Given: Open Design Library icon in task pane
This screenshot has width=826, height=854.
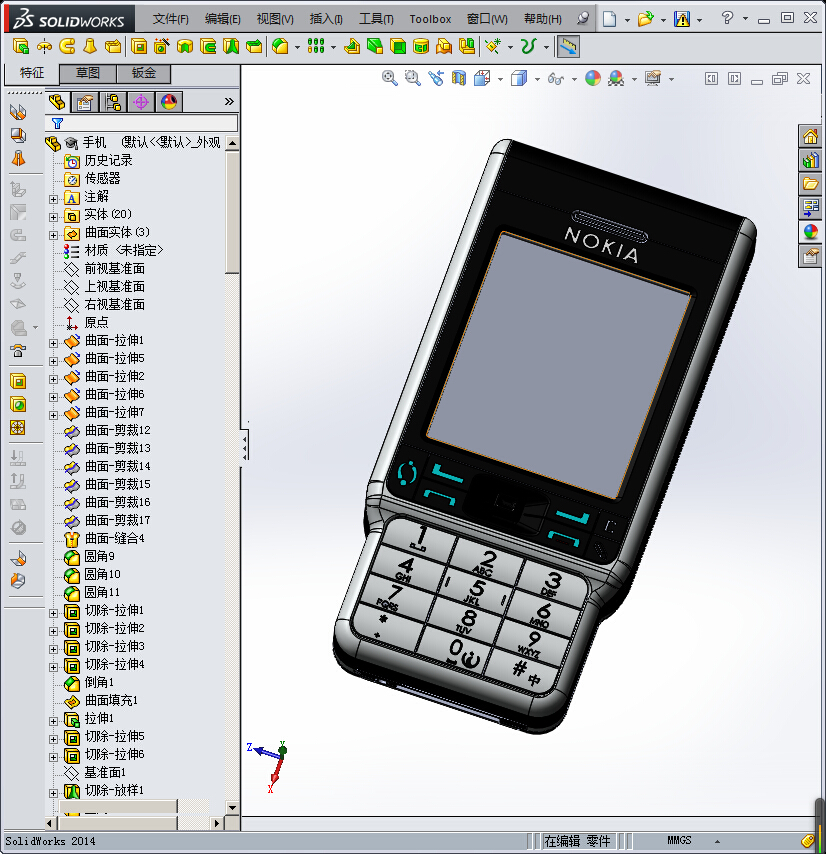Looking at the screenshot, I should coord(810,160).
